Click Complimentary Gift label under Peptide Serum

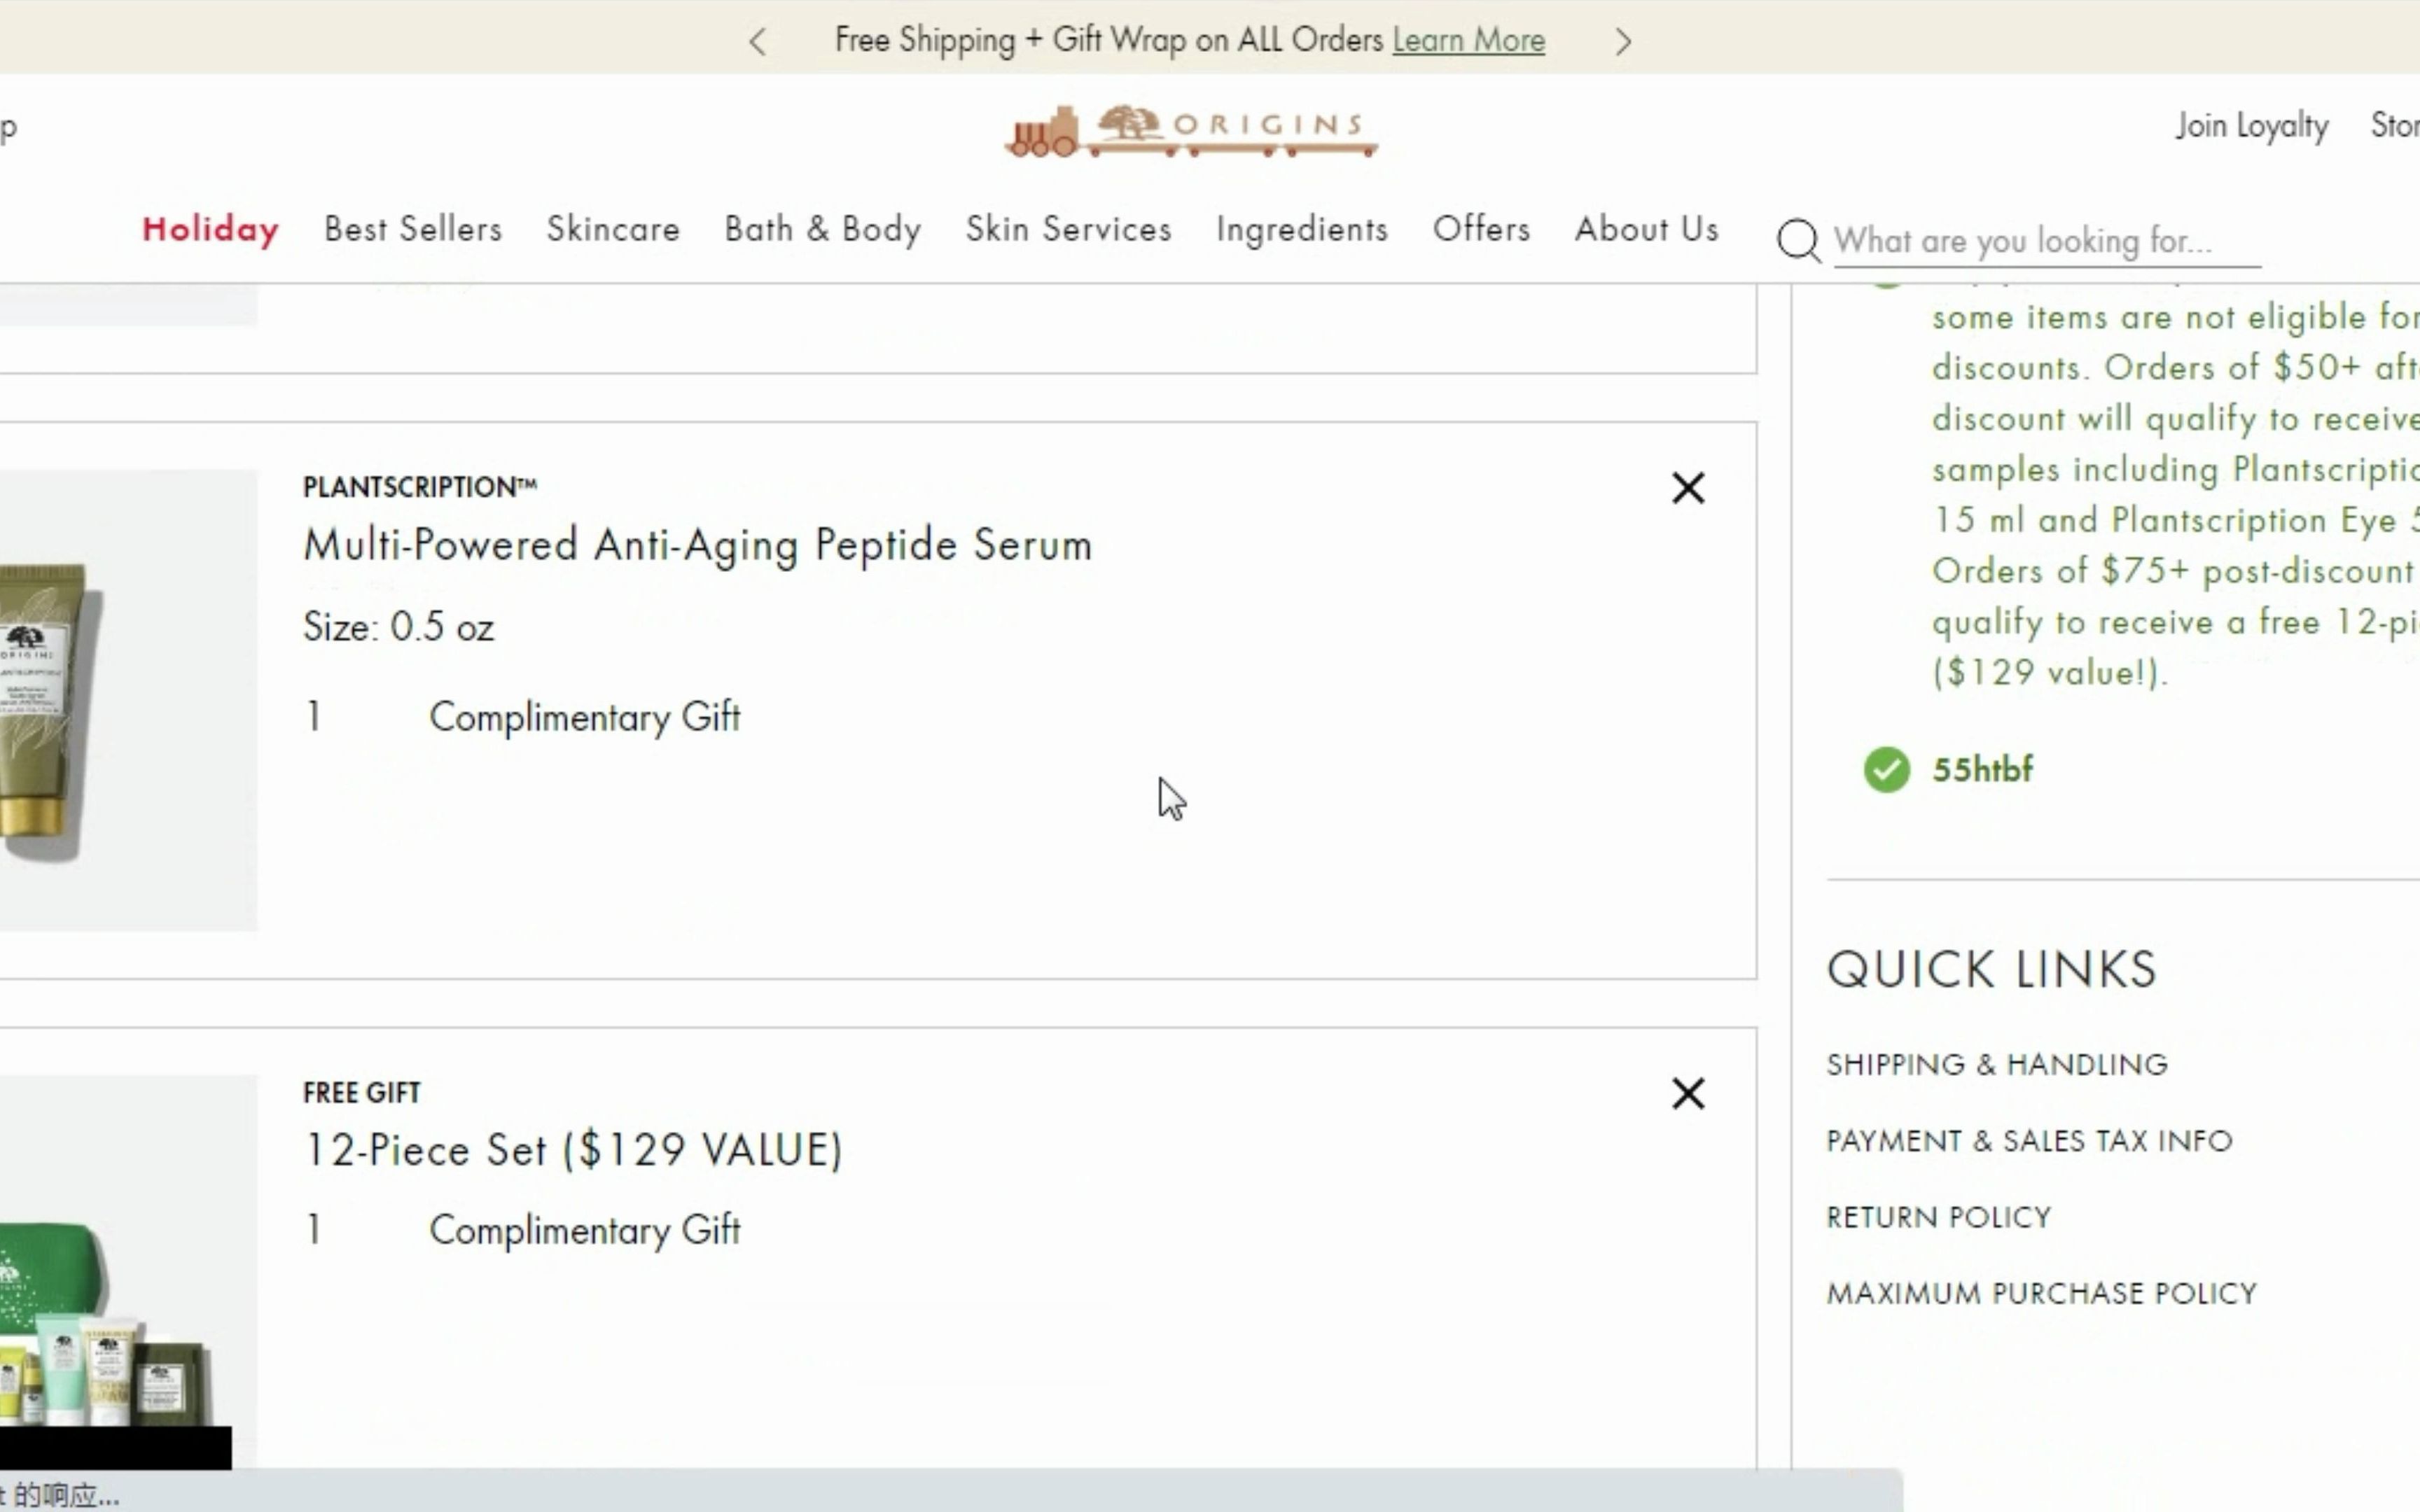pos(585,718)
